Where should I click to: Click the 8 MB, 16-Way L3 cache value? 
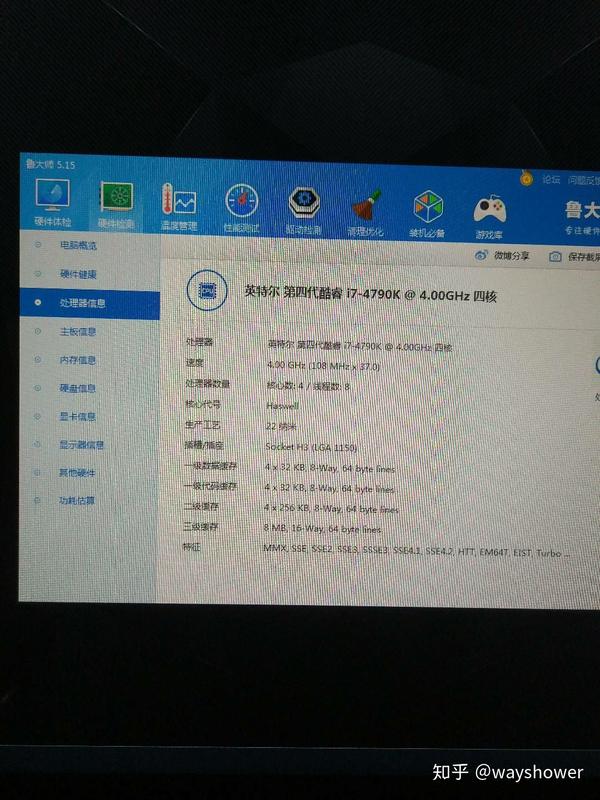pos(322,529)
